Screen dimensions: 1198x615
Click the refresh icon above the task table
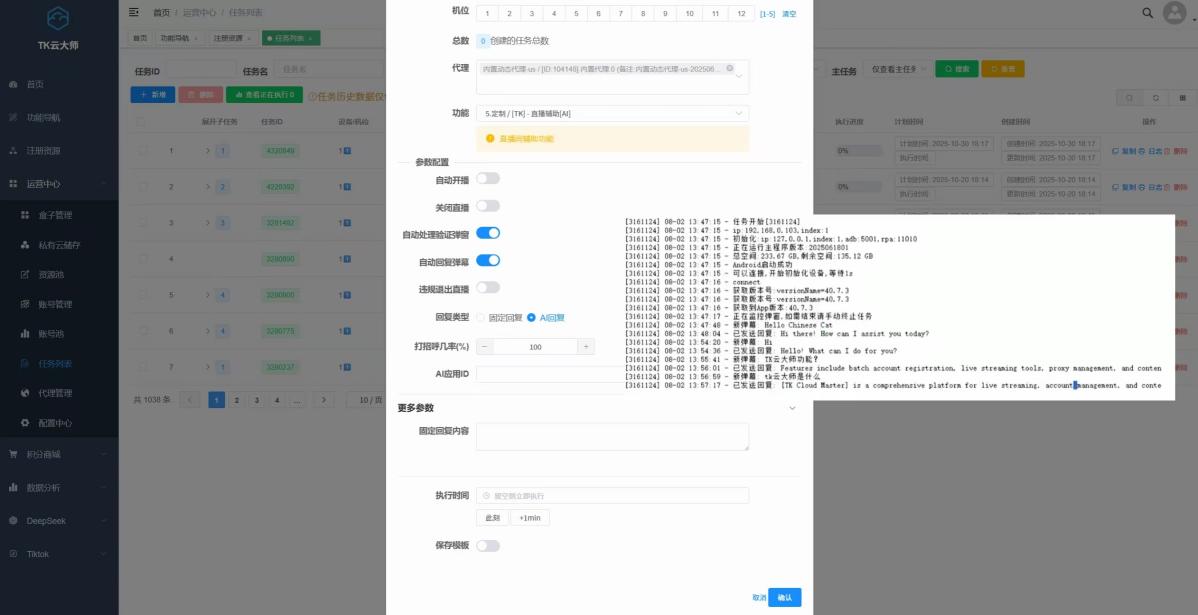1156,99
